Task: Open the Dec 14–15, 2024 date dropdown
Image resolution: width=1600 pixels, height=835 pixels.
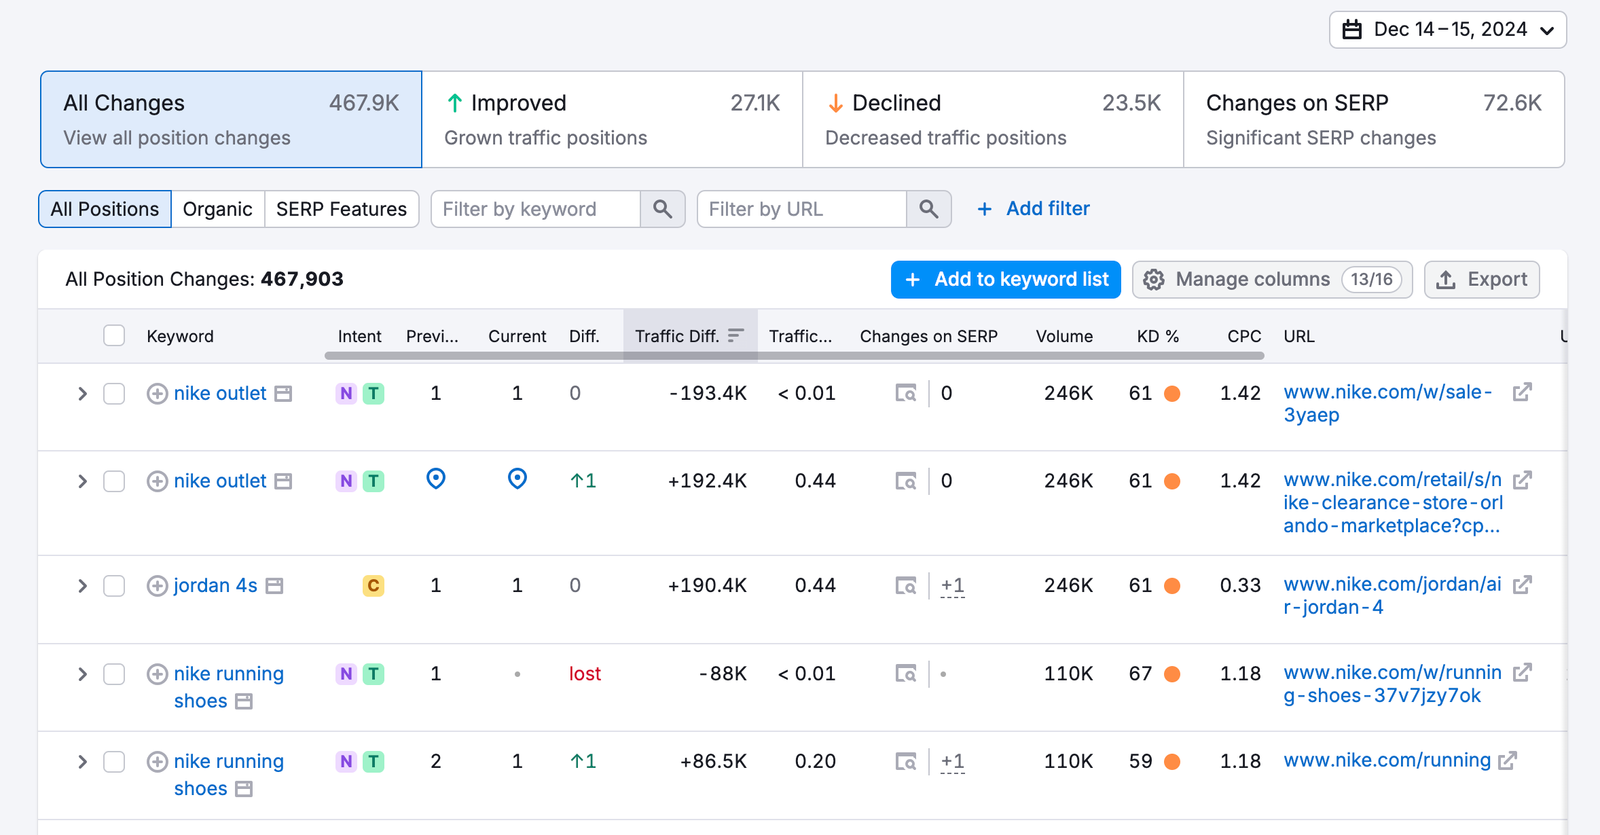Action: pos(1447,30)
